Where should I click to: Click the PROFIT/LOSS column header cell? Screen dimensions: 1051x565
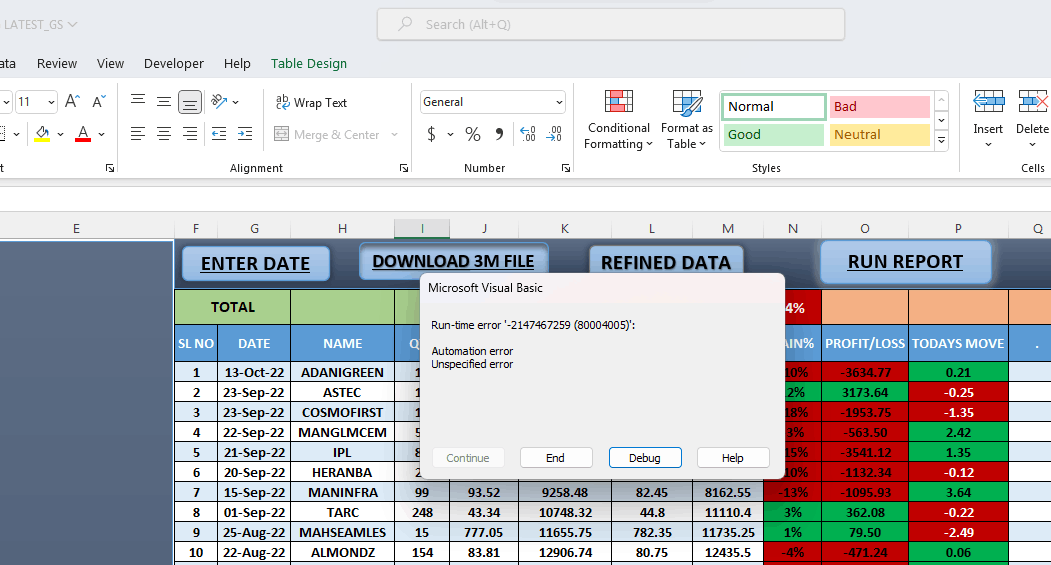click(x=865, y=343)
